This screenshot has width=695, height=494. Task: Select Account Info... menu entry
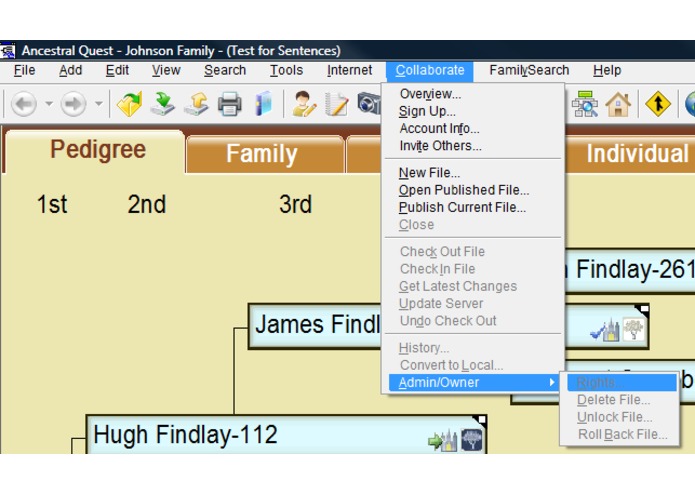click(x=473, y=128)
